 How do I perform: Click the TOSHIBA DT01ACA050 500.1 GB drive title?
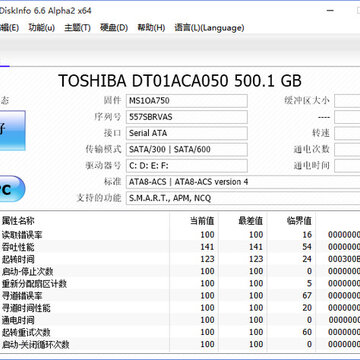tap(180, 81)
